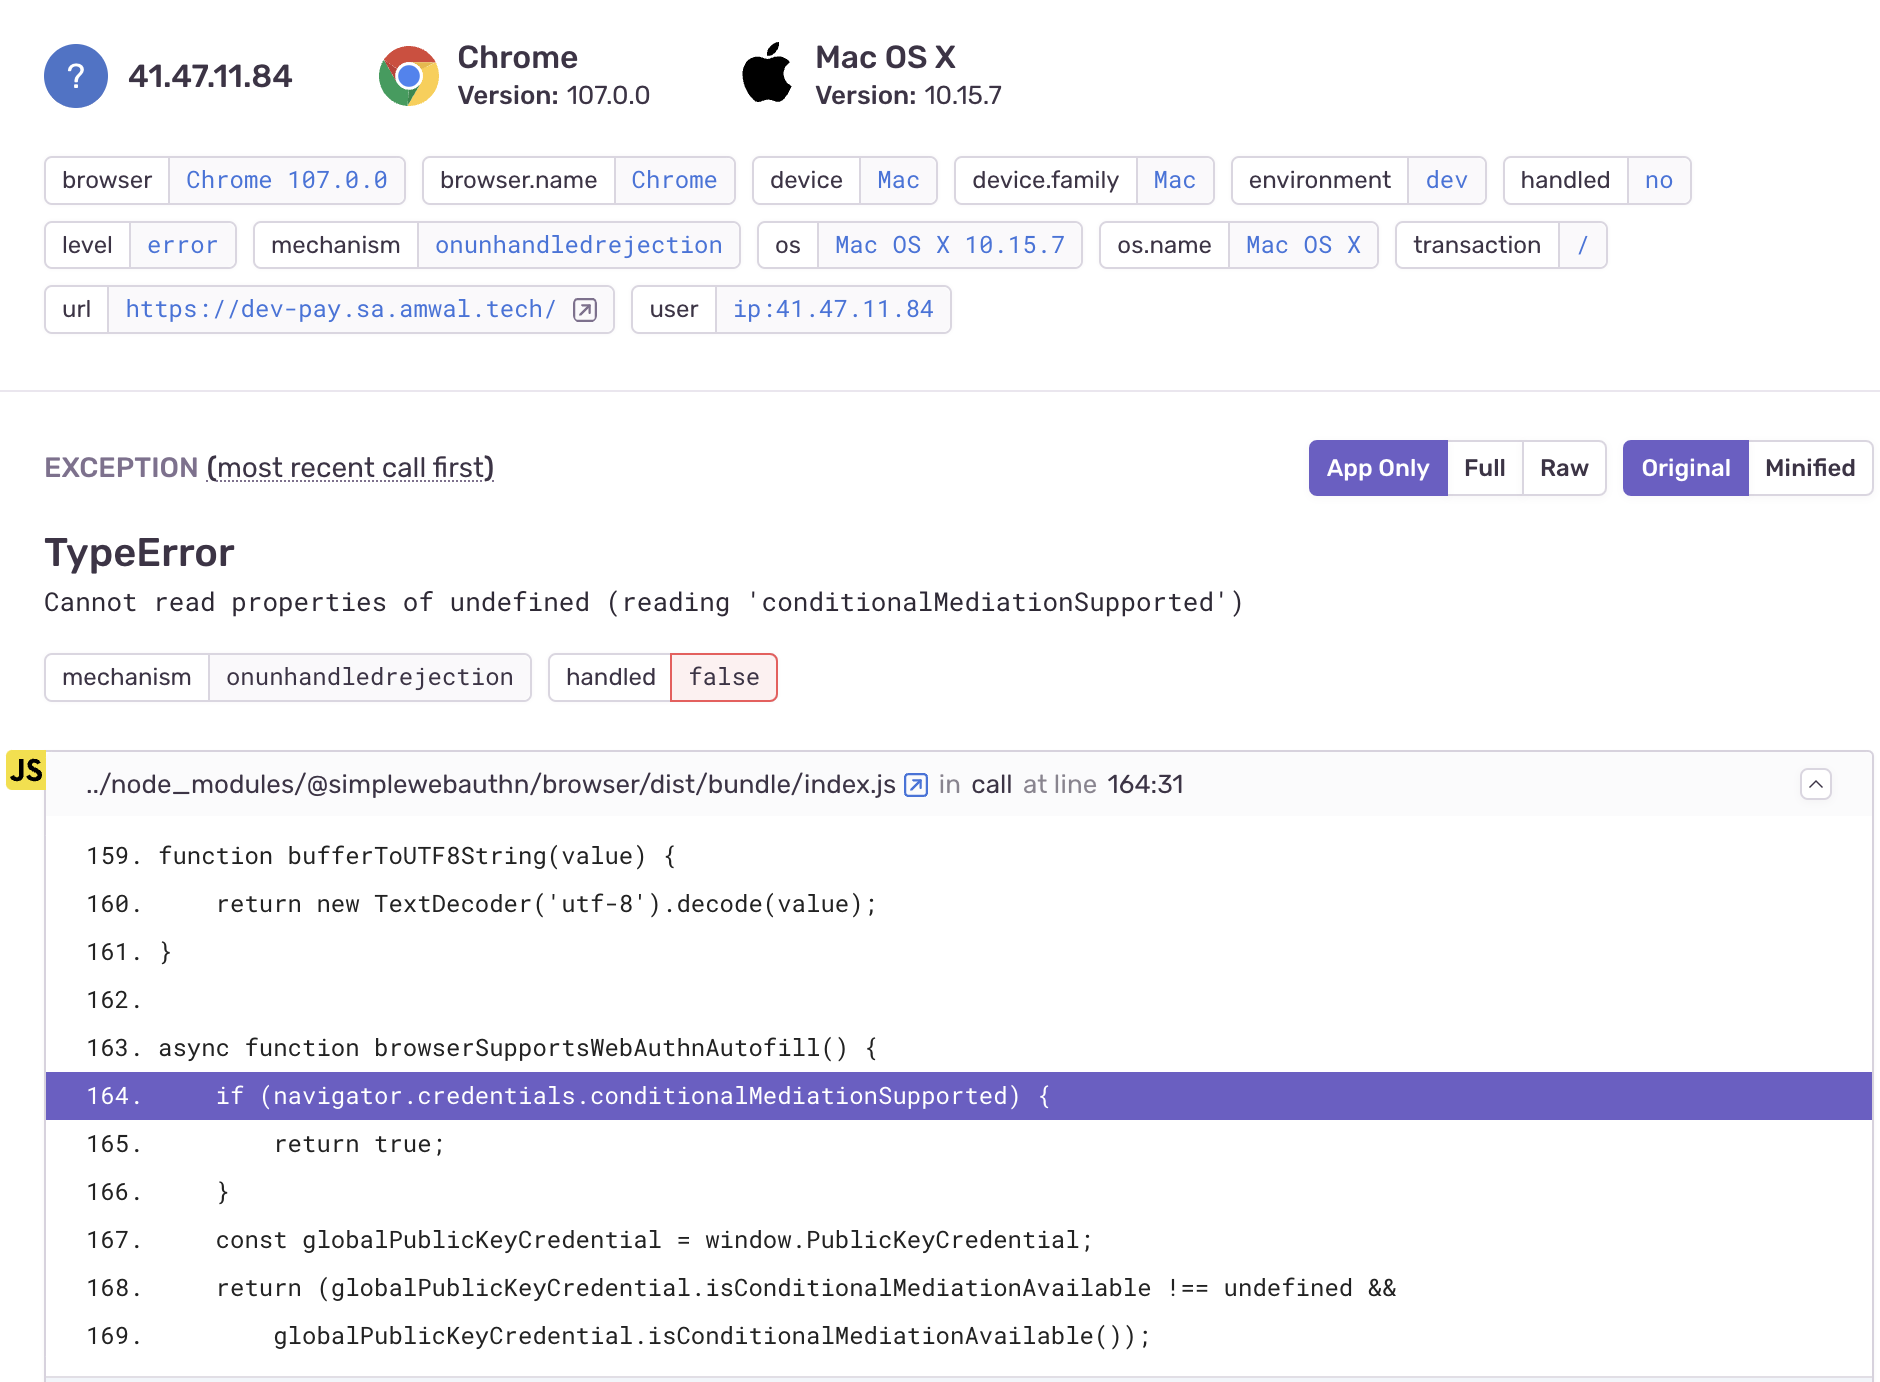This screenshot has width=1880, height=1382.
Task: Click the 'most recent call first' link
Action: pyautogui.click(x=350, y=467)
